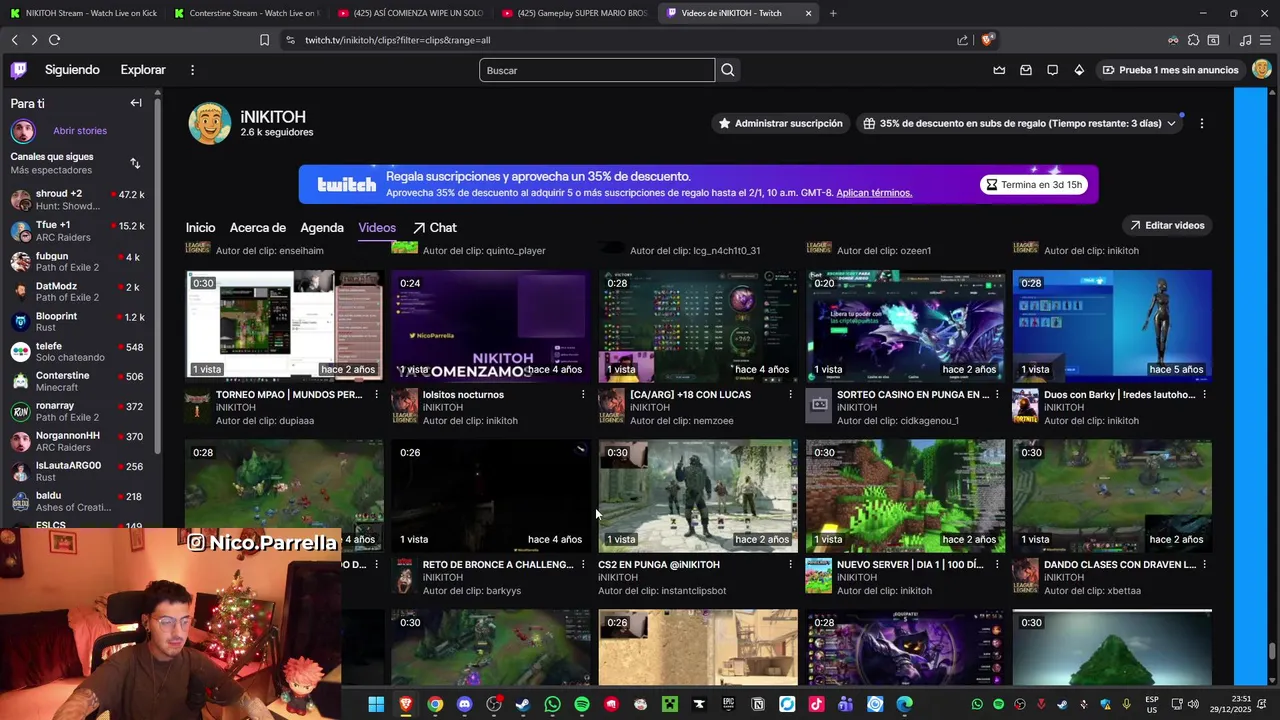Open the Brave hamburger menu
This screenshot has height=720, width=1280.
click(1265, 40)
